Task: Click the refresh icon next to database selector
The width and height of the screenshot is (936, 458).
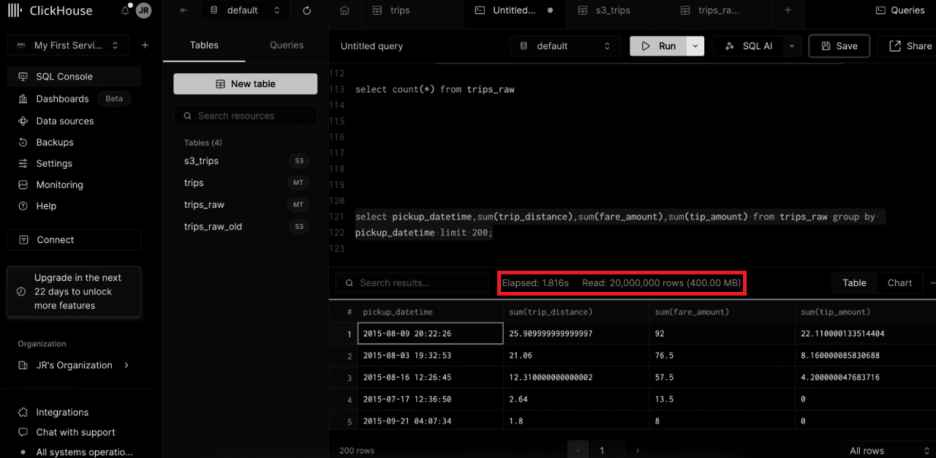Action: pos(307,10)
